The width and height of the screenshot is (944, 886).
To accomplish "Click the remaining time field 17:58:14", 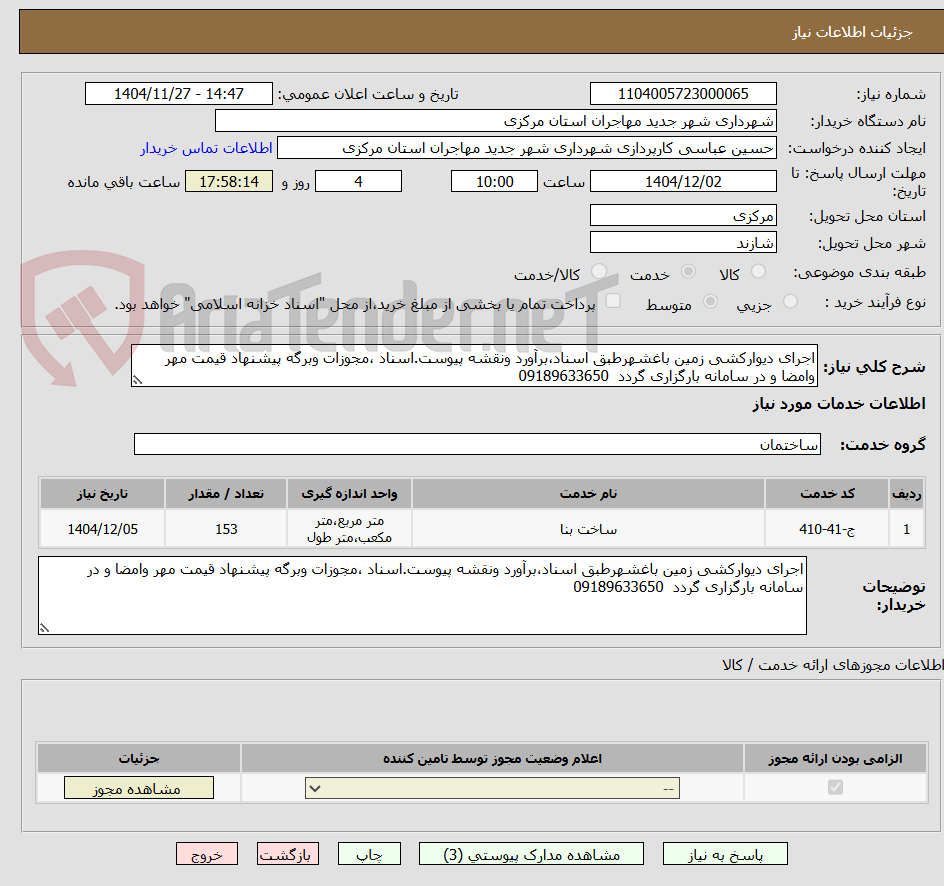I will coord(229,181).
